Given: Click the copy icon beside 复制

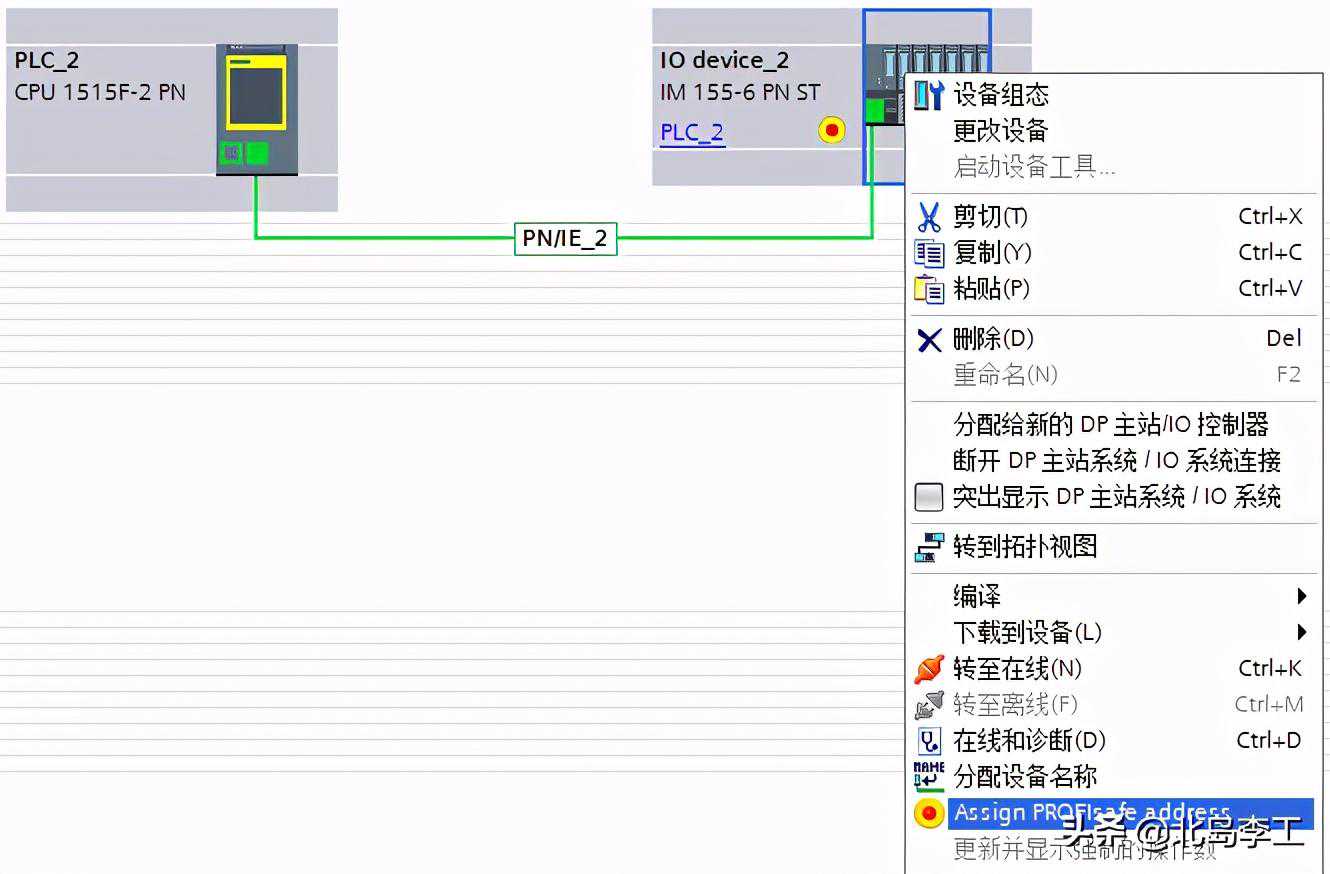Looking at the screenshot, I should [x=929, y=253].
